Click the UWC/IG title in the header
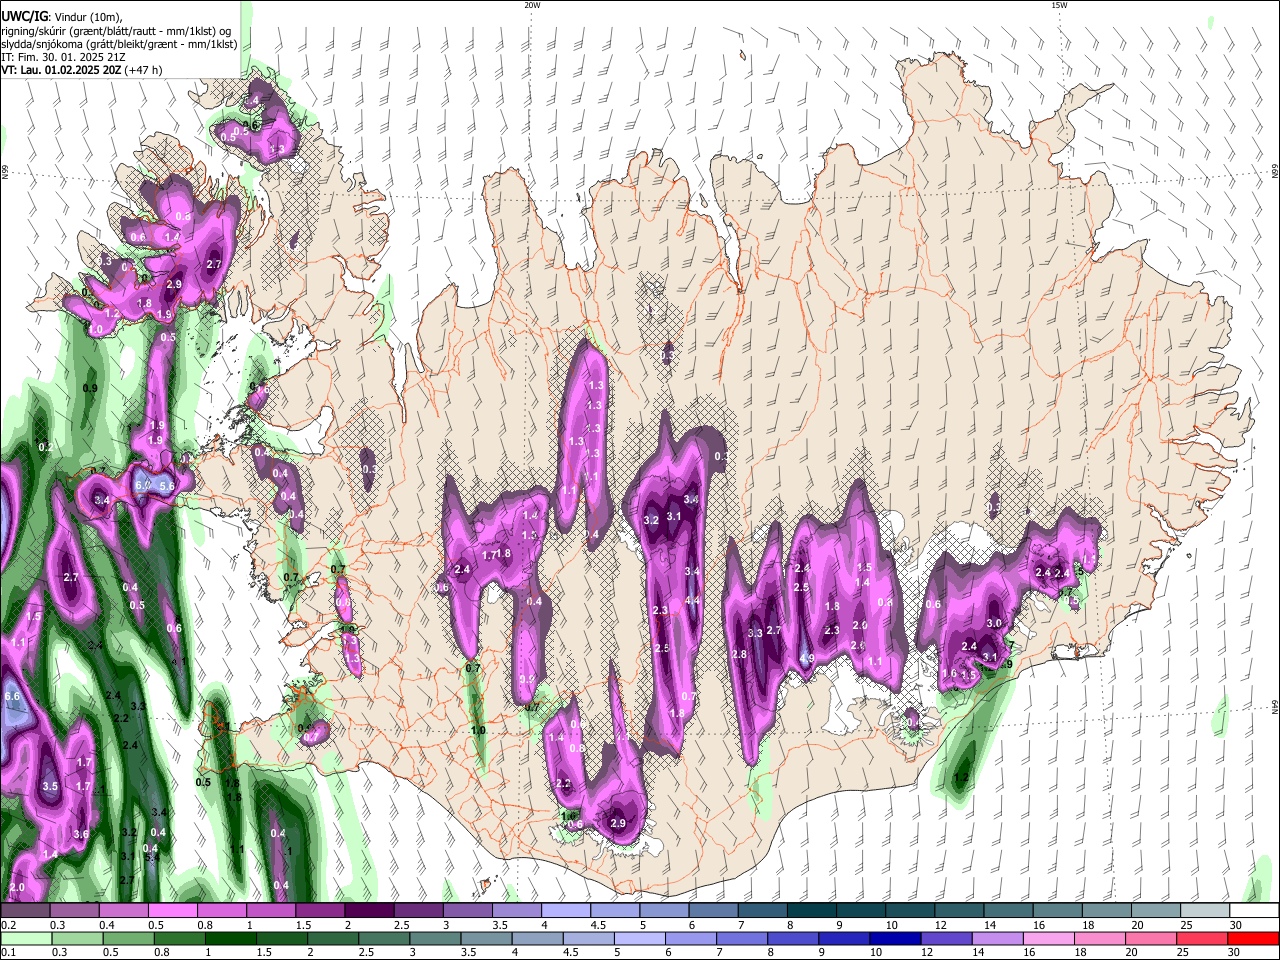 click(x=24, y=16)
